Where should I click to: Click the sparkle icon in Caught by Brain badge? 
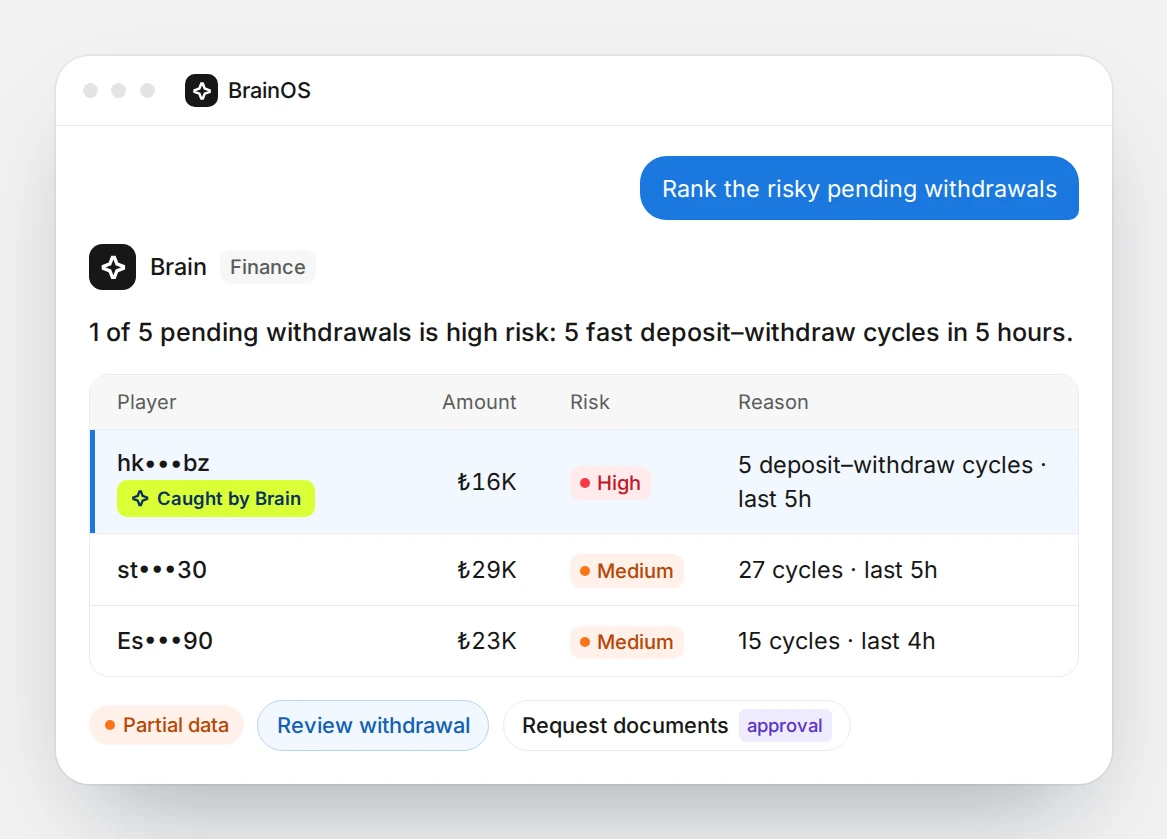[140, 498]
